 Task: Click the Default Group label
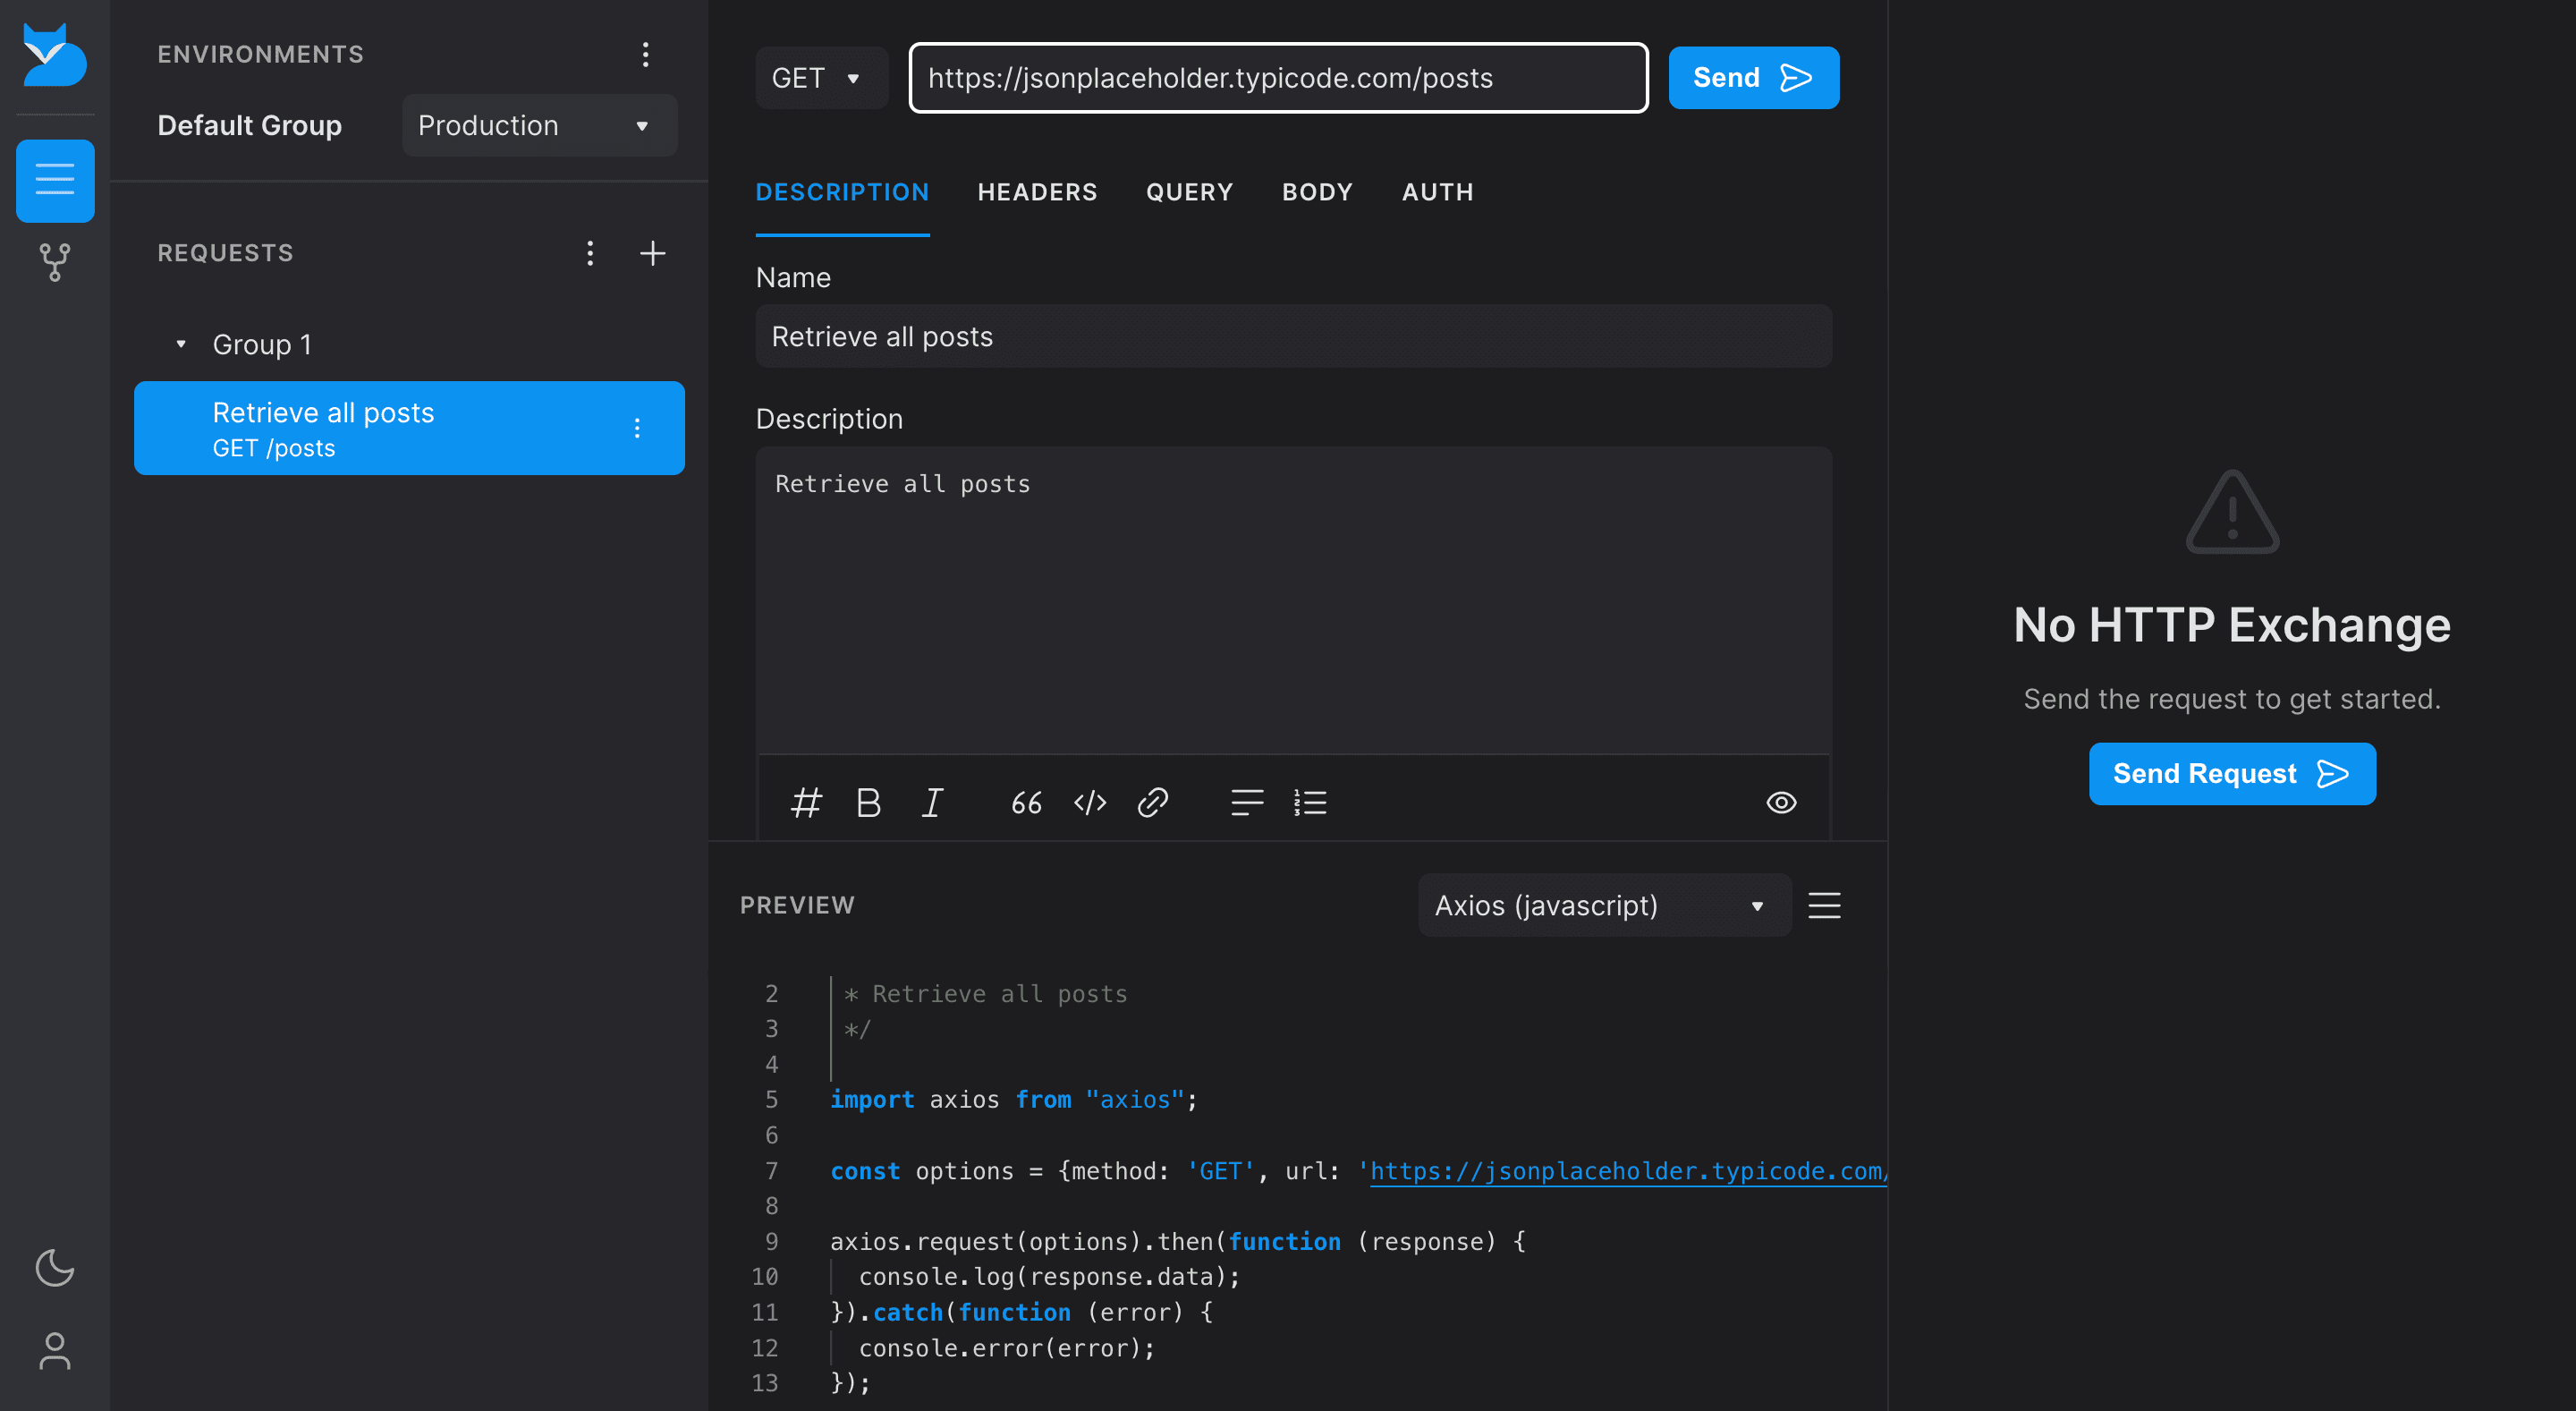[x=250, y=125]
